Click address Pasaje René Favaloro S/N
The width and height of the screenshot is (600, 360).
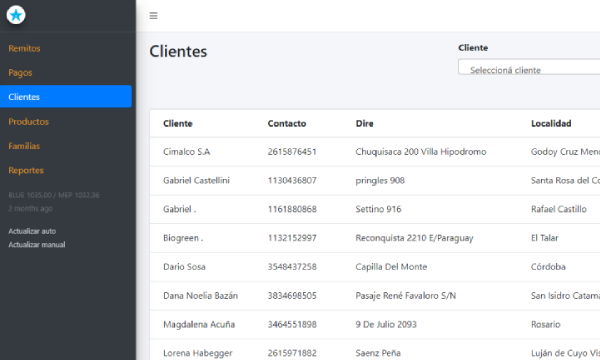(406, 296)
